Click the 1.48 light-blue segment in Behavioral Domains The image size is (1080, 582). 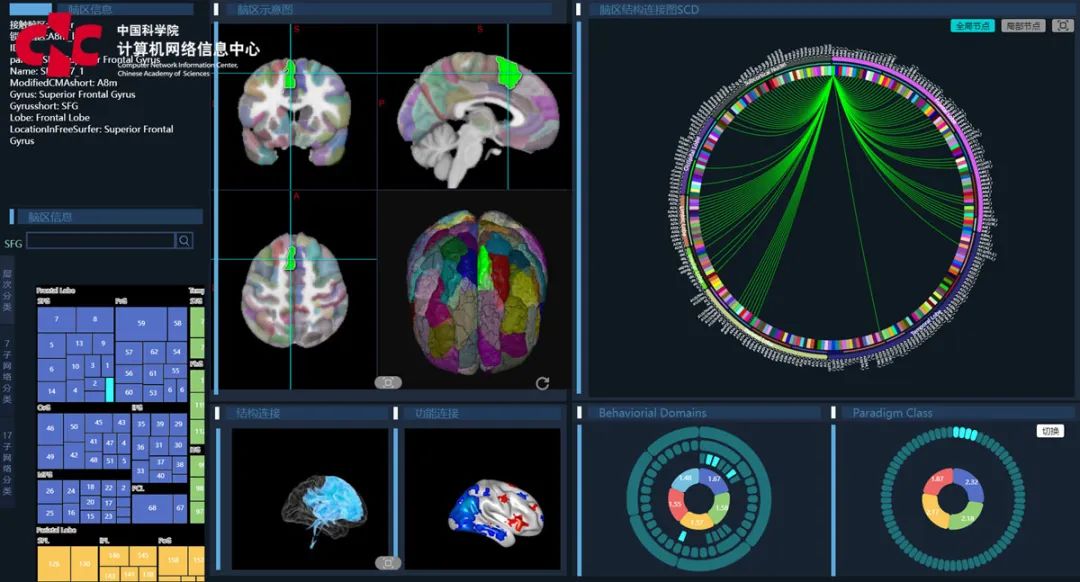tap(685, 479)
